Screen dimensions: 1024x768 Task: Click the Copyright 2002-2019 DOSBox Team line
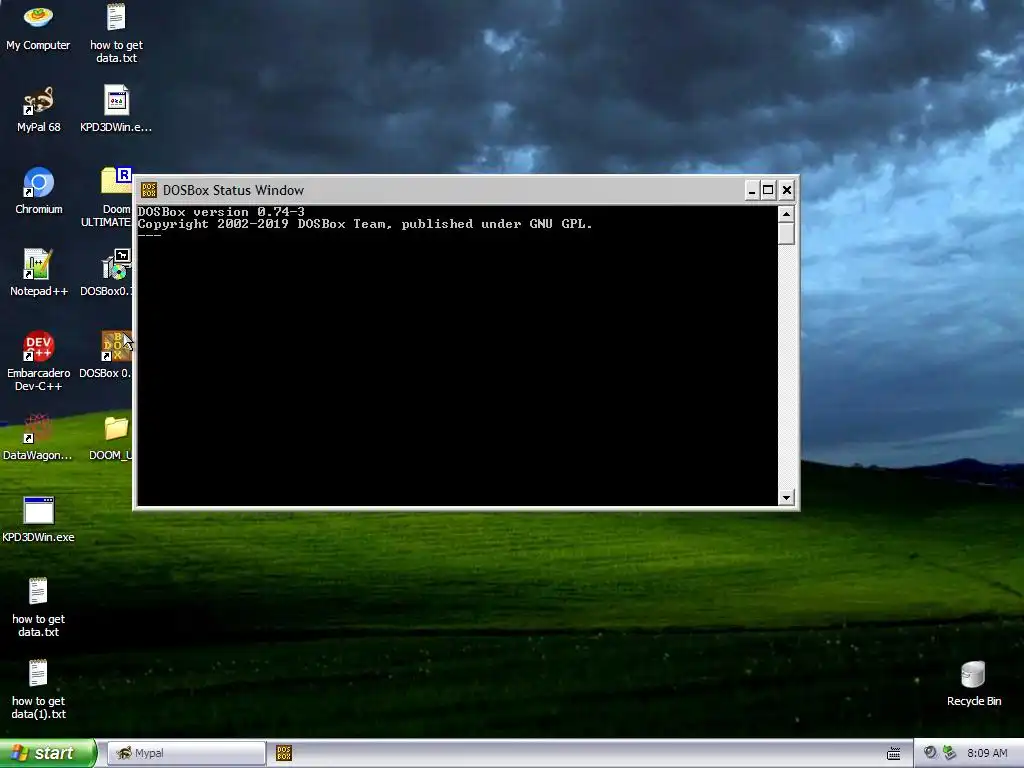[x=364, y=224]
